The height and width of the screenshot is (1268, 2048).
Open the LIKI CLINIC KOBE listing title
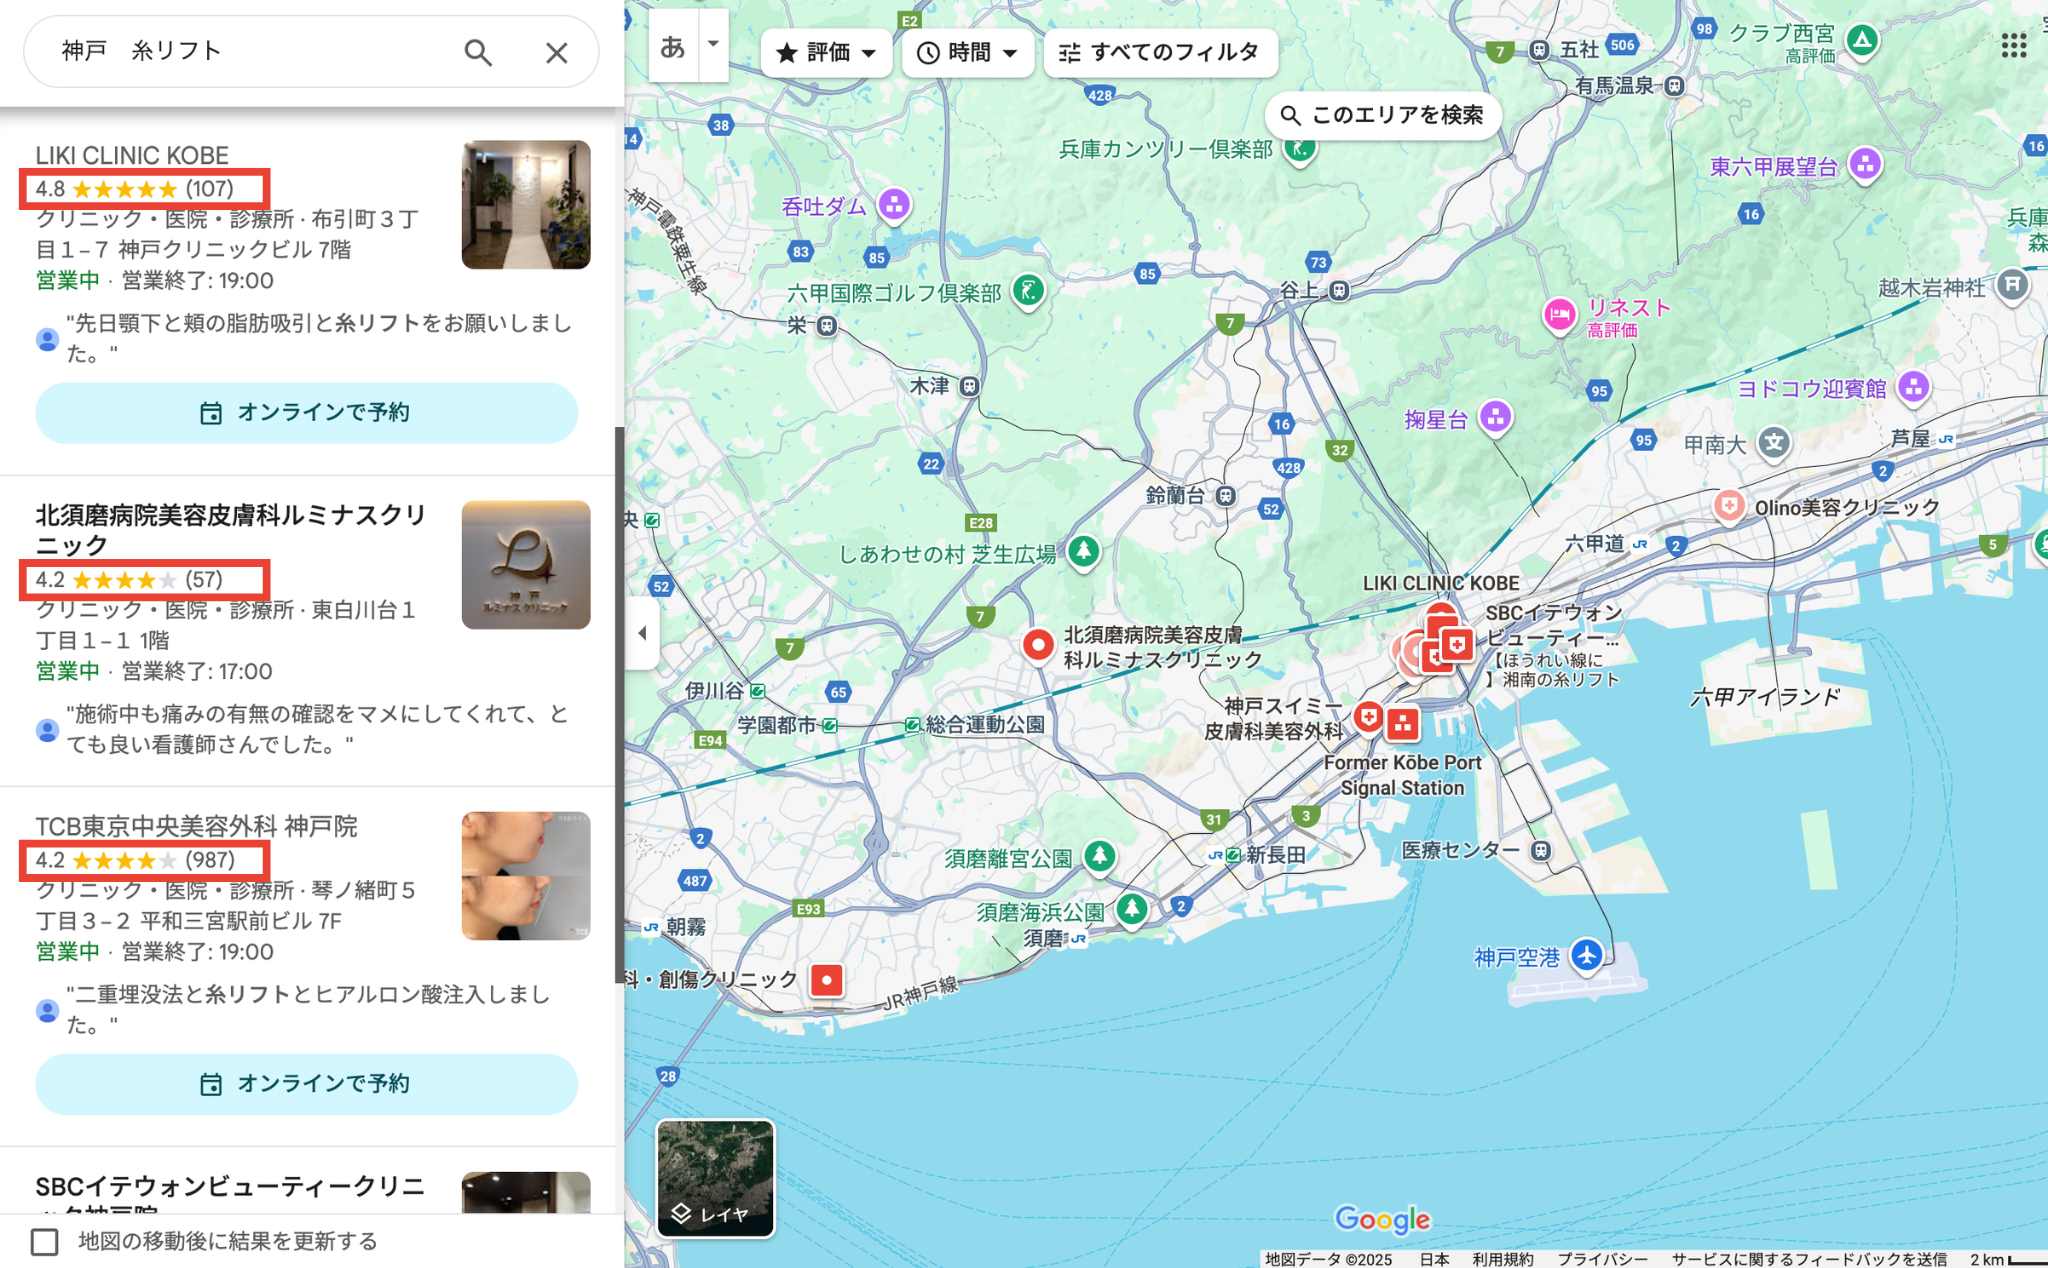pyautogui.click(x=132, y=155)
